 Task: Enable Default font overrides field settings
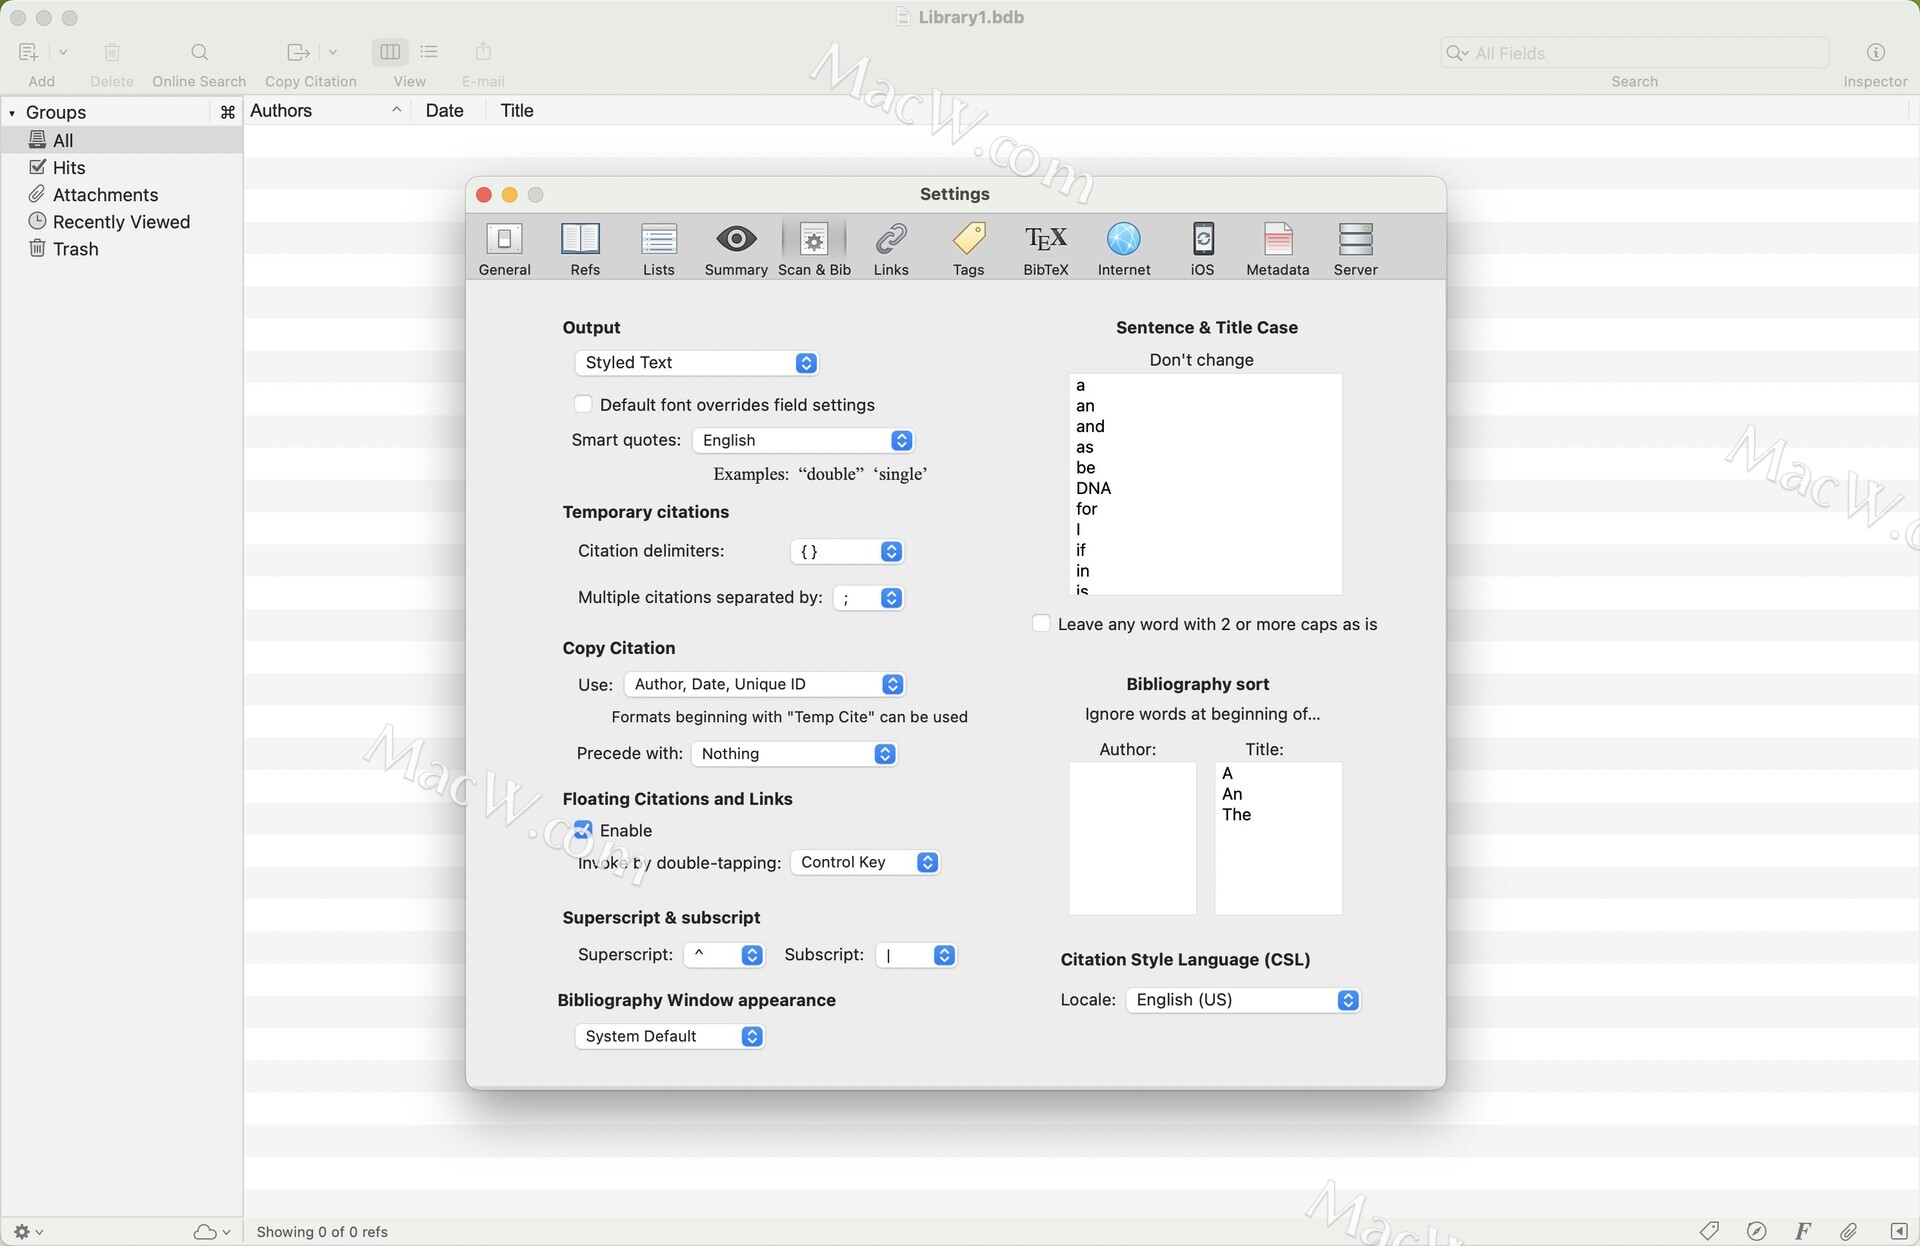pyautogui.click(x=583, y=404)
